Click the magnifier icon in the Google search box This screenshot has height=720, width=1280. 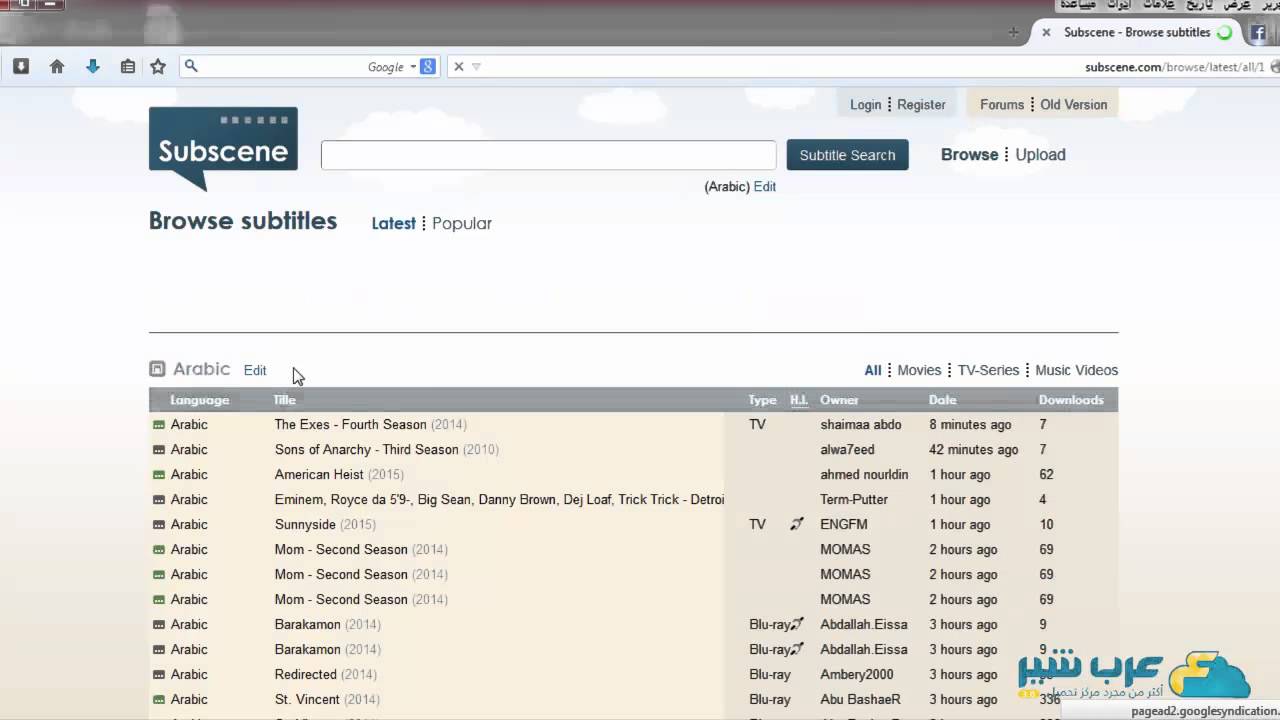point(192,67)
